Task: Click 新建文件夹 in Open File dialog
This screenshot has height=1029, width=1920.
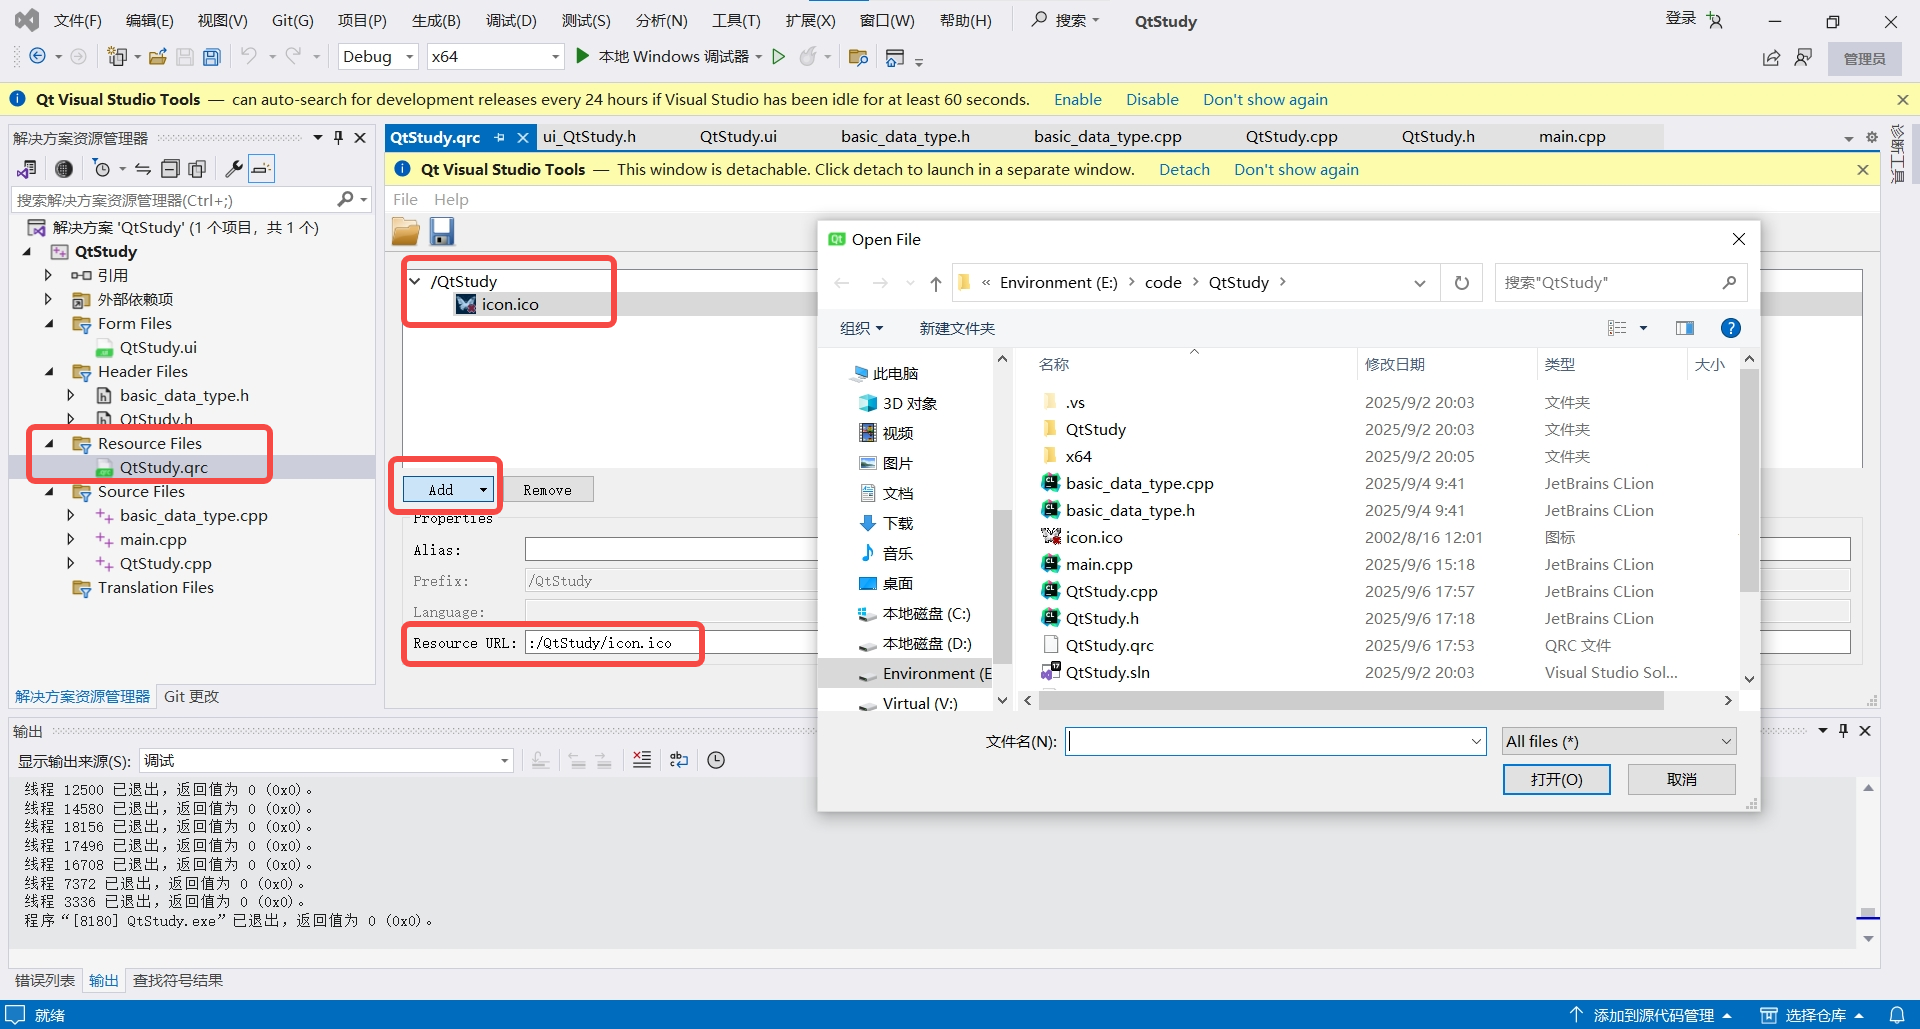Action: (957, 328)
